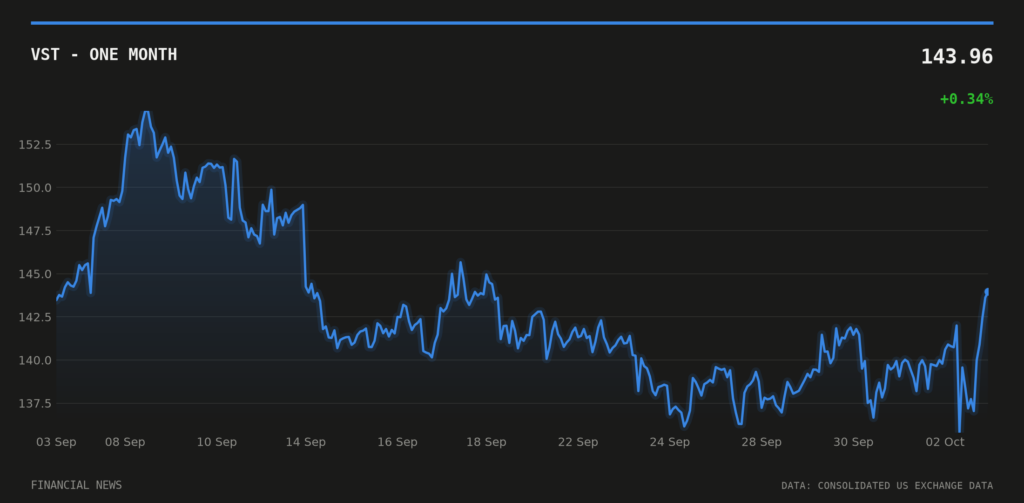Click the 140.0 y-axis label

coord(35,360)
